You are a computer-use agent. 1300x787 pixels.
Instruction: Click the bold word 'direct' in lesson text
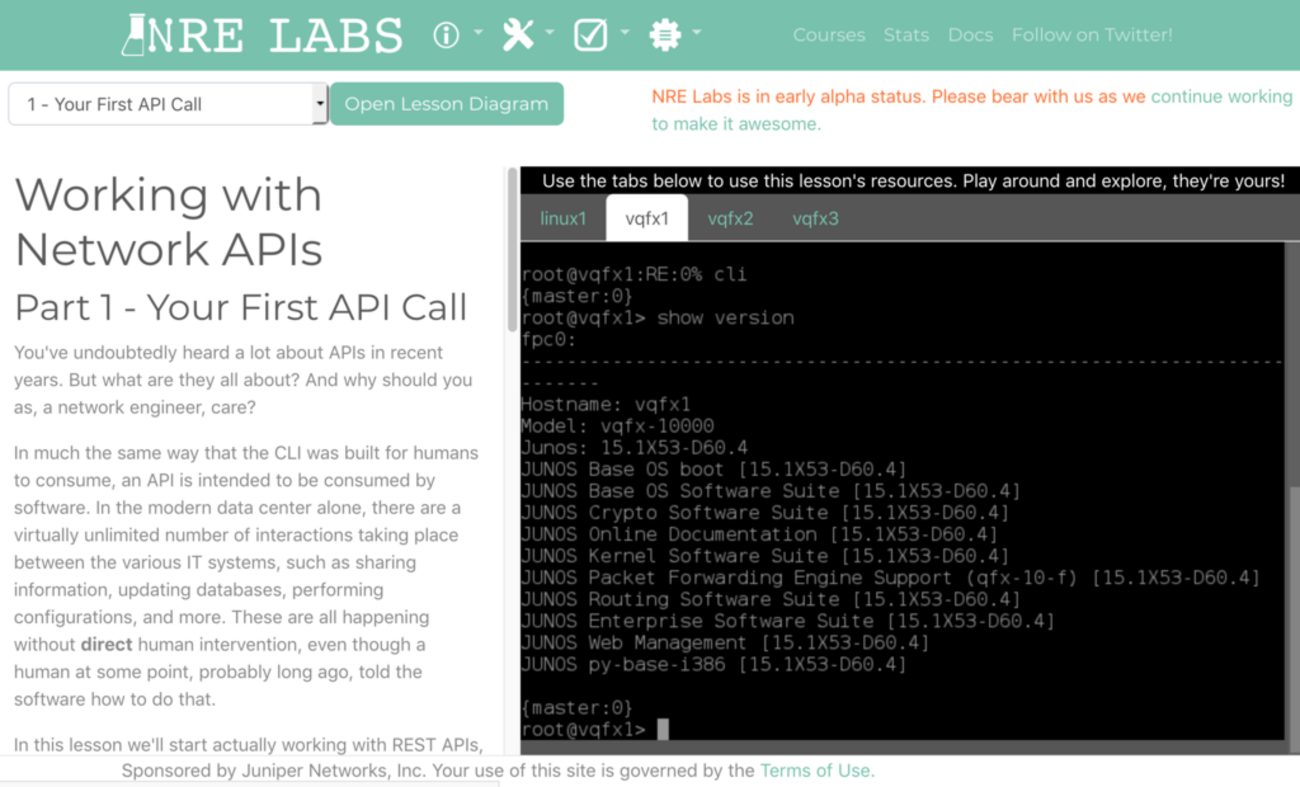[x=106, y=645]
